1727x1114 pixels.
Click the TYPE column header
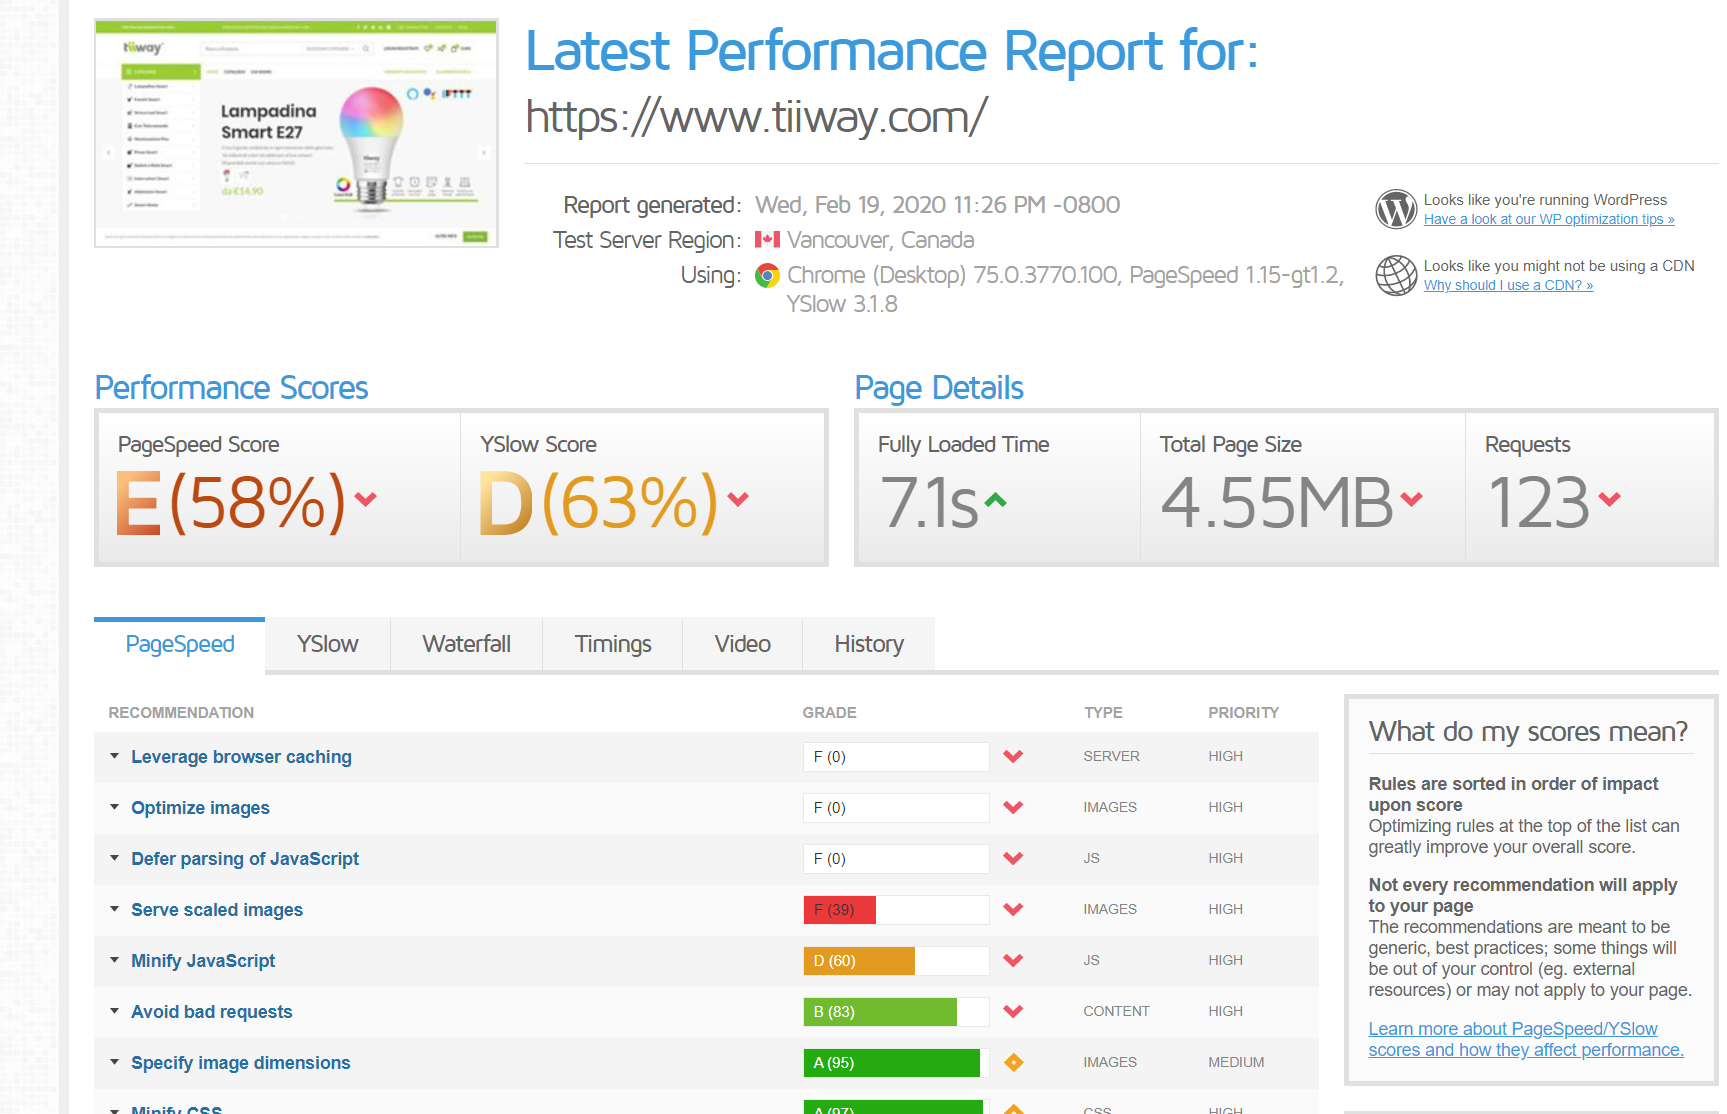pyautogui.click(x=1103, y=713)
